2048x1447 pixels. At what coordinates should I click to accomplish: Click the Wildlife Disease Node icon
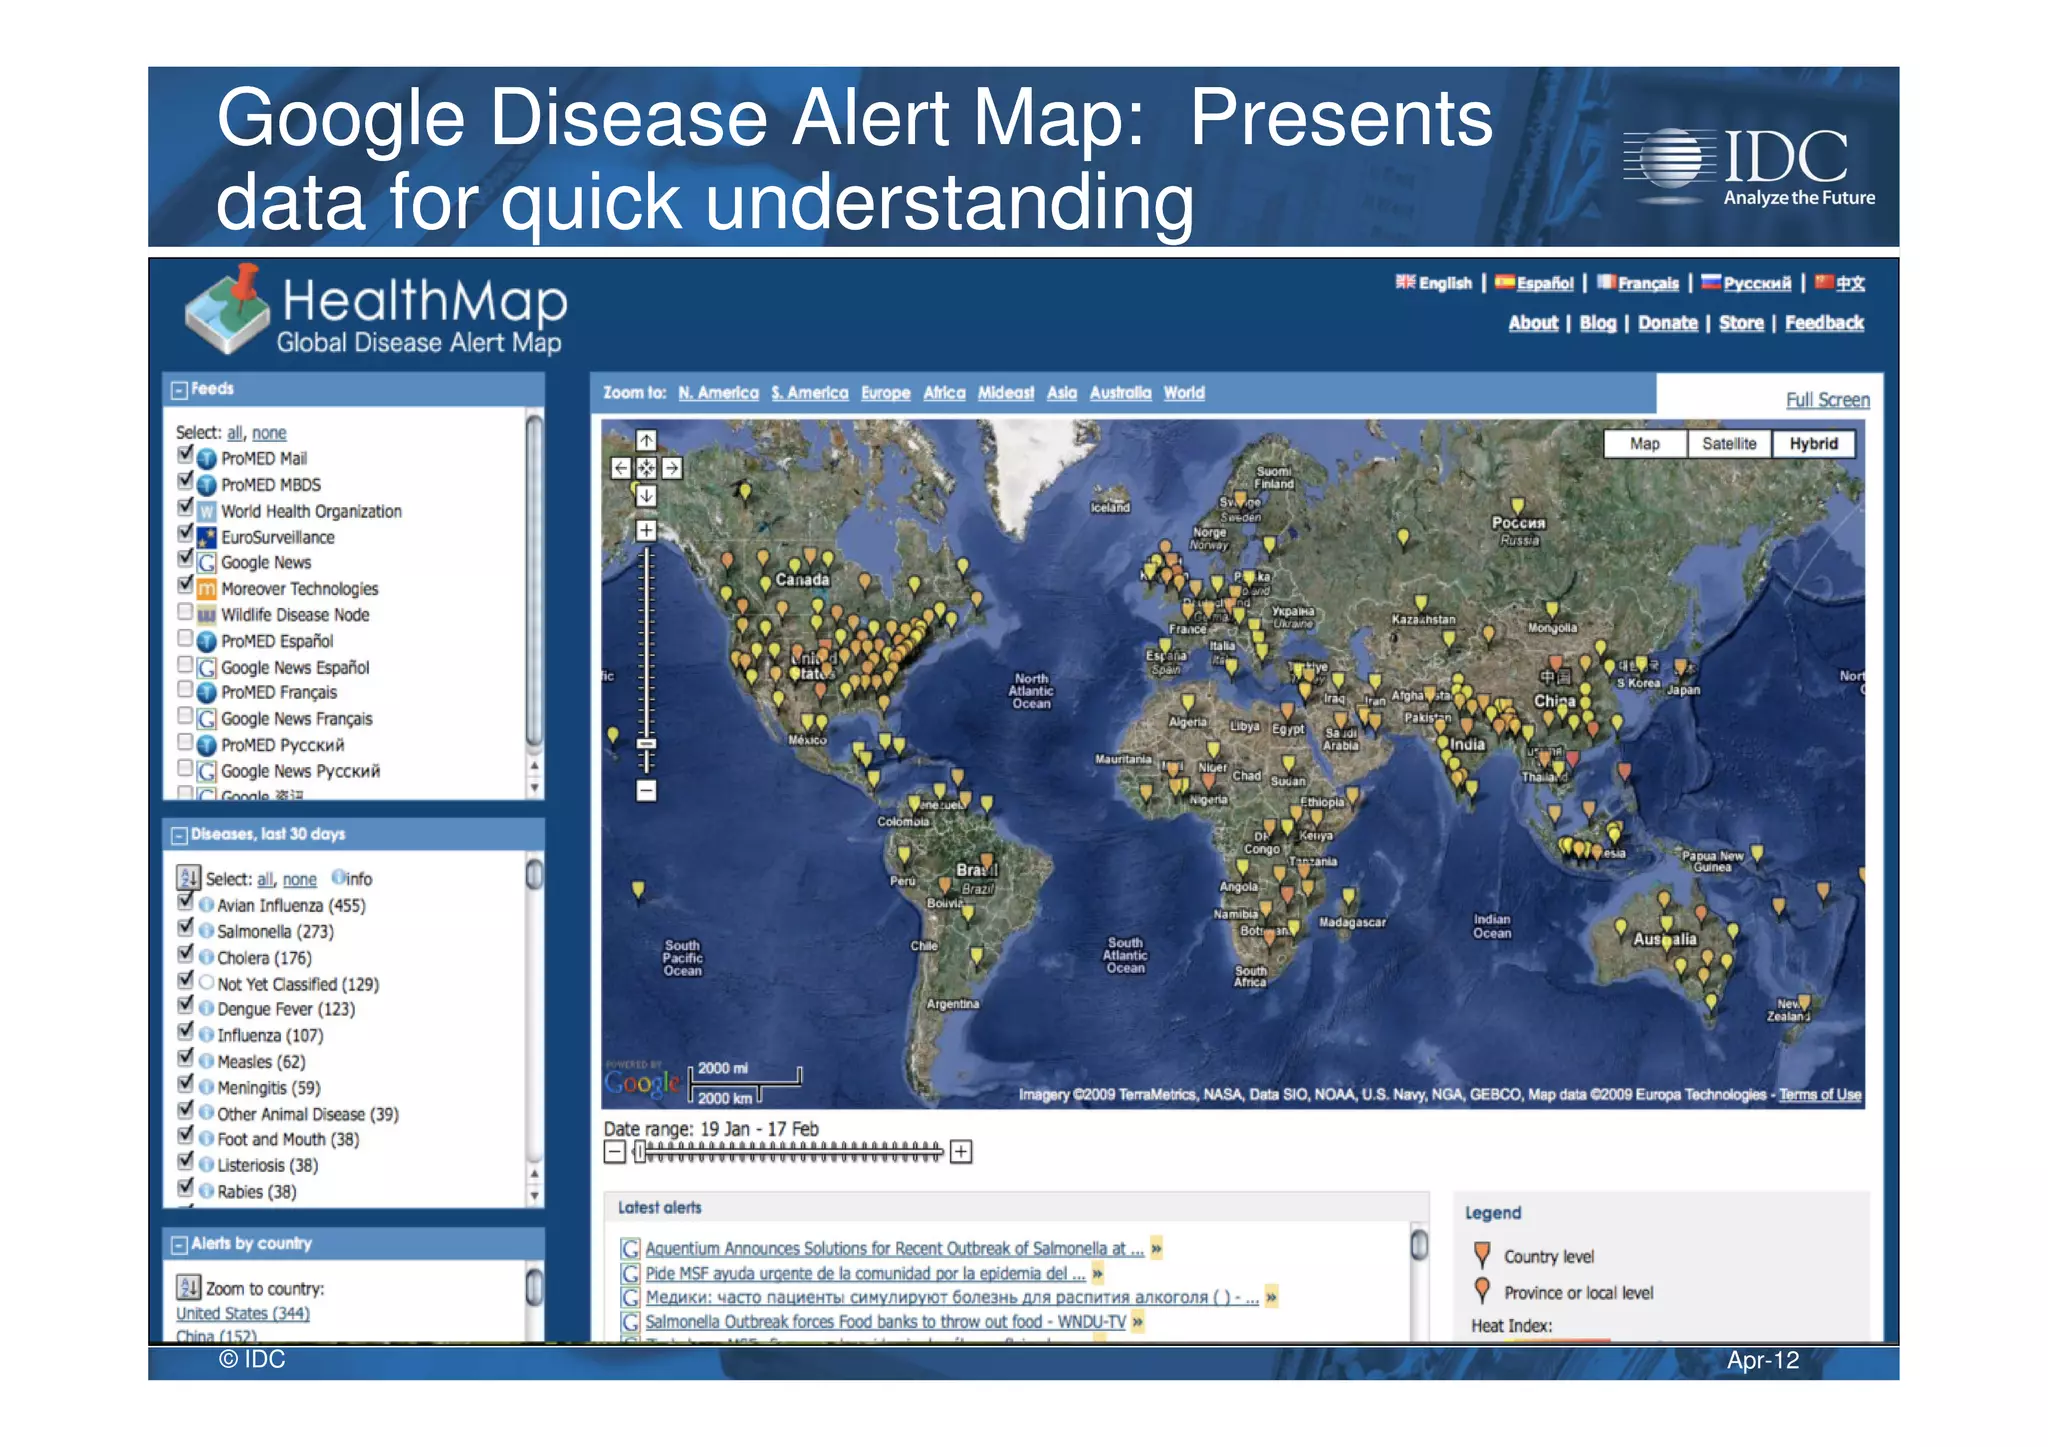click(207, 615)
